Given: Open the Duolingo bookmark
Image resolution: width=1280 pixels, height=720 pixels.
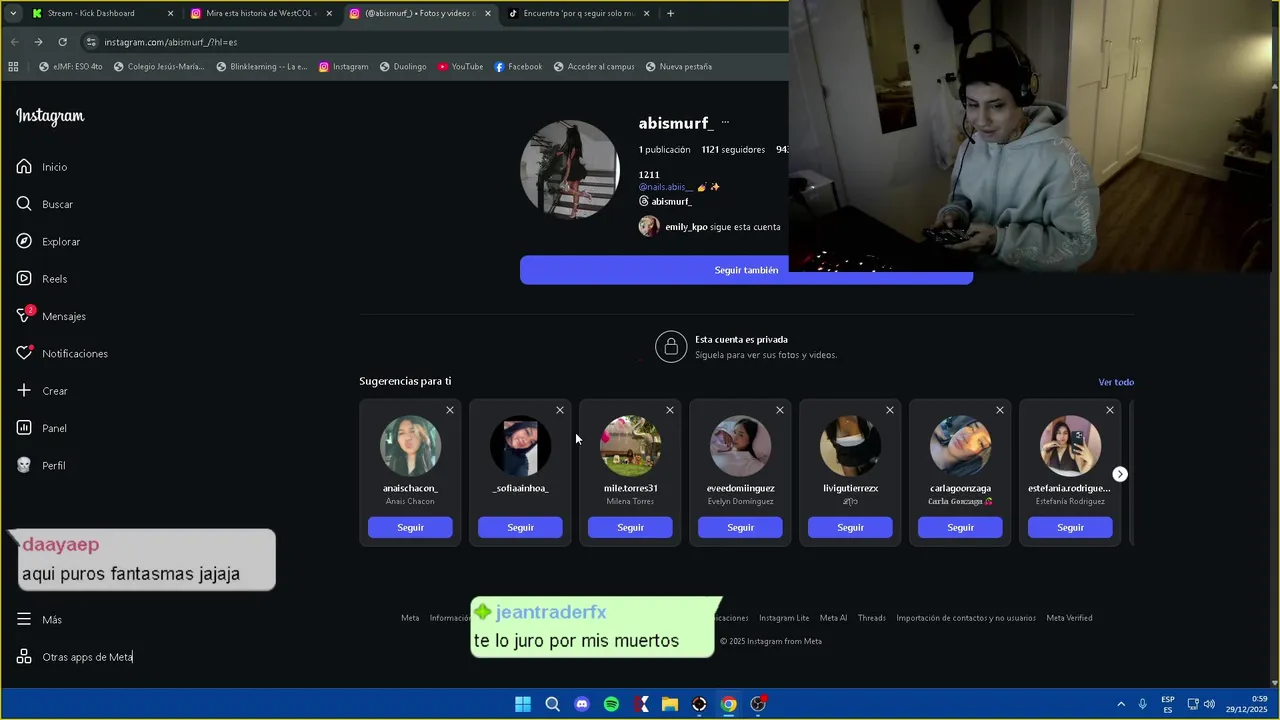Looking at the screenshot, I should (x=402, y=67).
